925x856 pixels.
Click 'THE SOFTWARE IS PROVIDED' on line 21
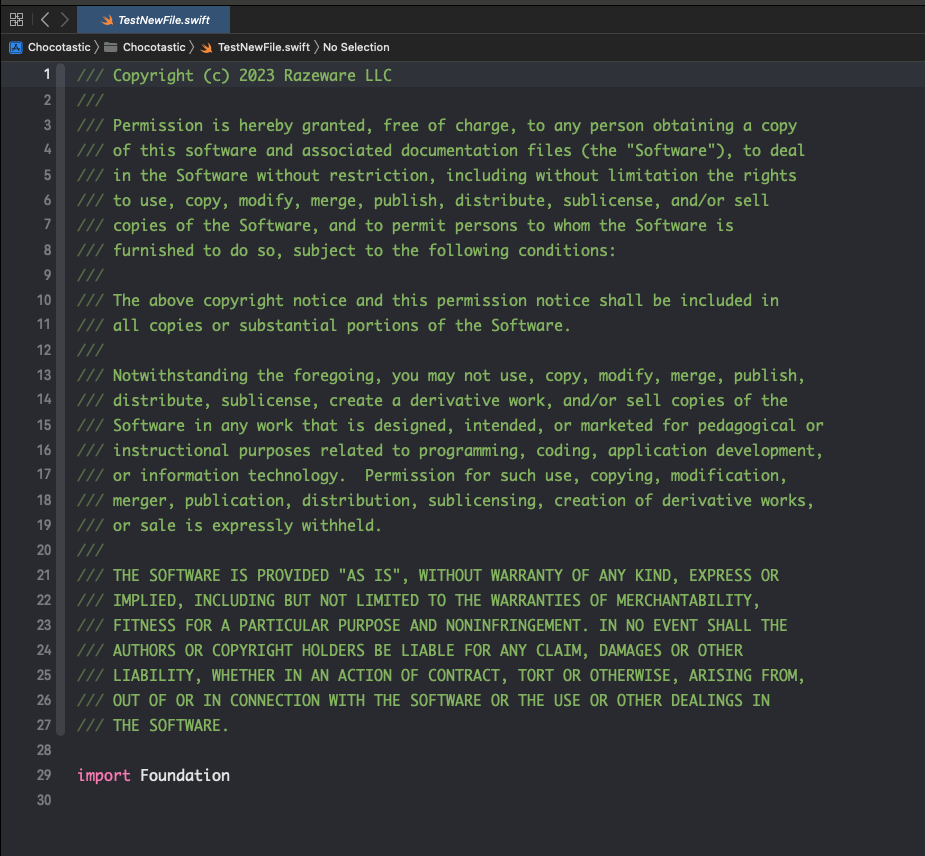(x=221, y=575)
